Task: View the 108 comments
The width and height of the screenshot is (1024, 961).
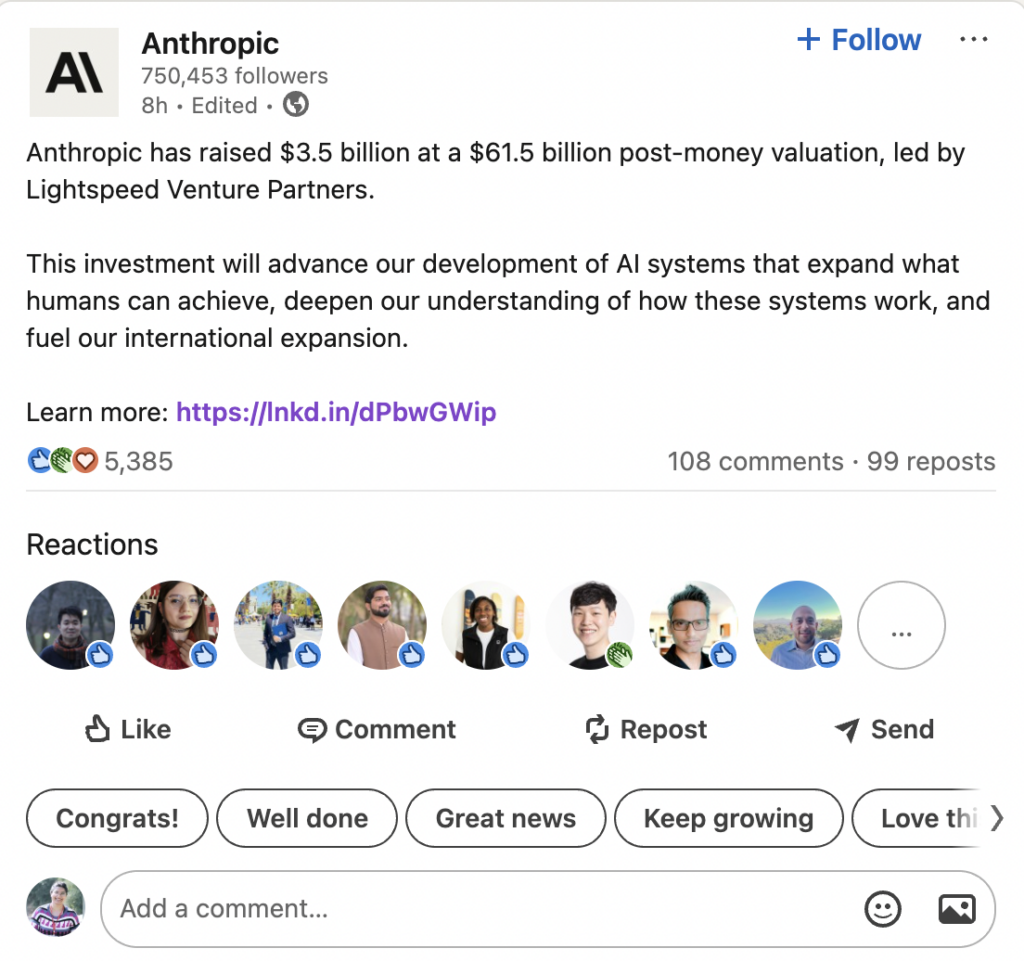Action: coord(755,461)
